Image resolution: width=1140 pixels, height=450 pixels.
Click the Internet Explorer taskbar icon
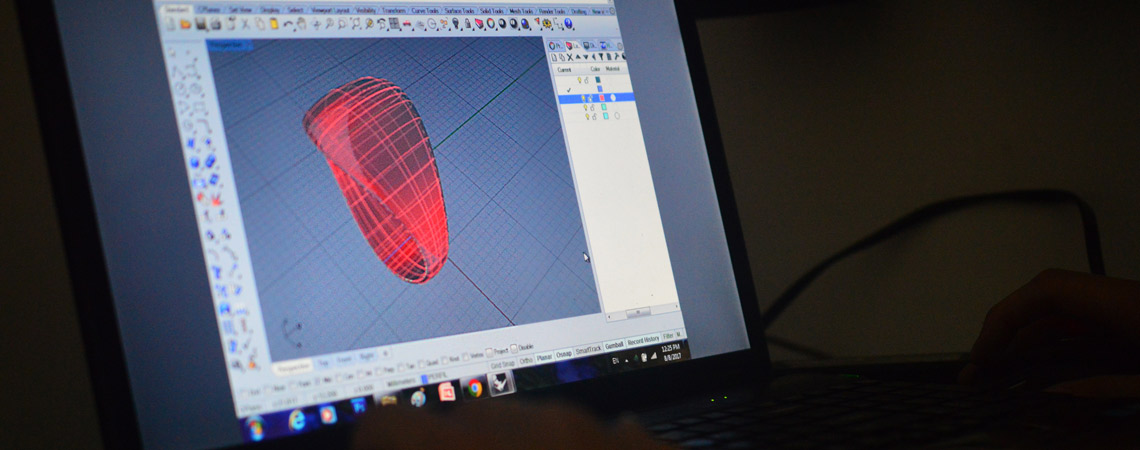pyautogui.click(x=297, y=421)
